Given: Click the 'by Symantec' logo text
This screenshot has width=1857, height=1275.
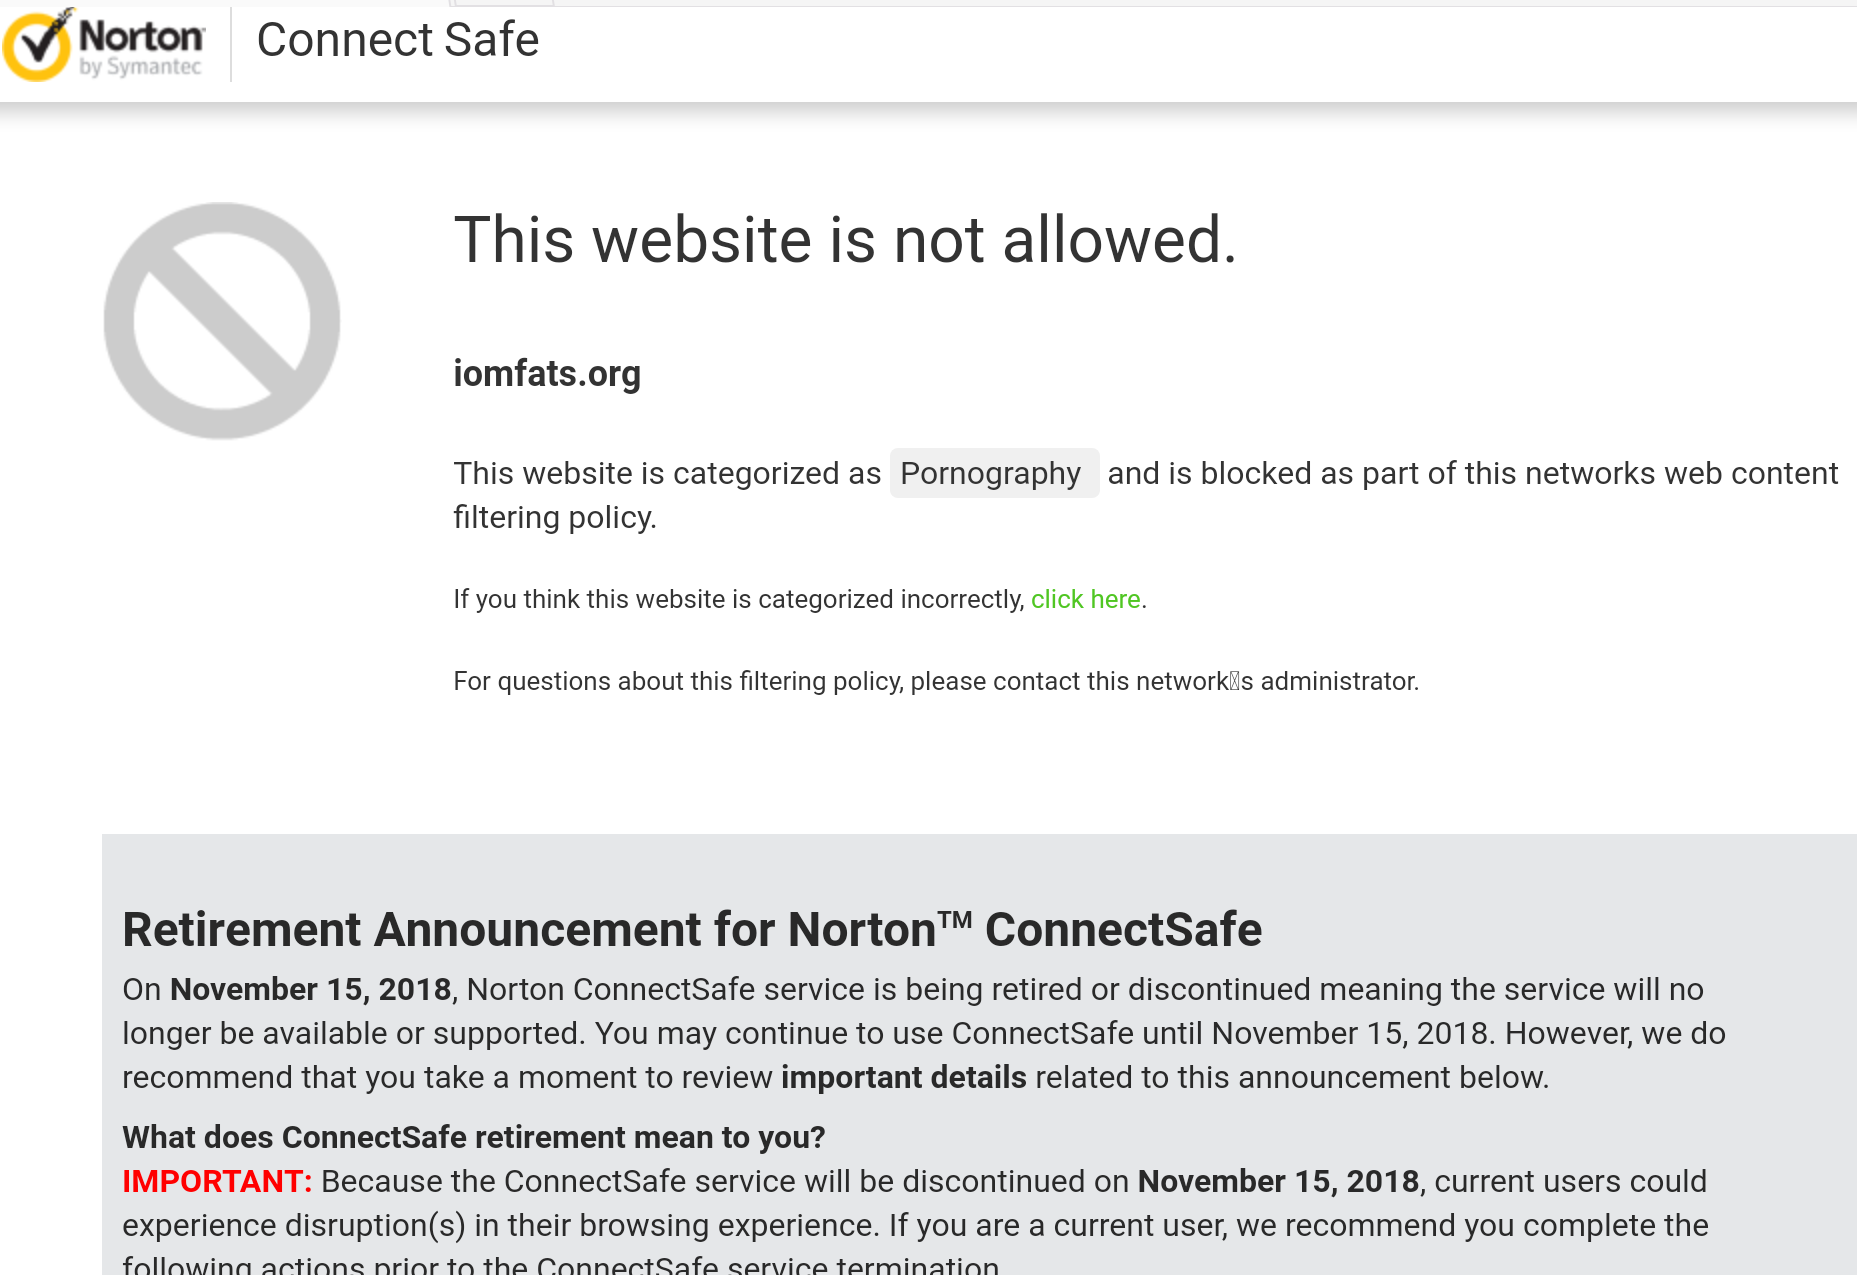Looking at the screenshot, I should 141,67.
